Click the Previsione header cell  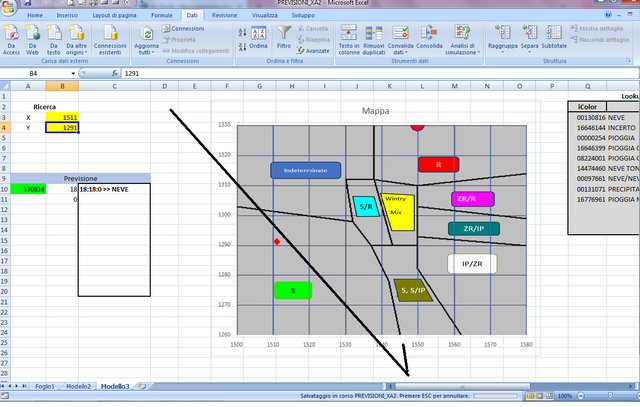point(80,178)
